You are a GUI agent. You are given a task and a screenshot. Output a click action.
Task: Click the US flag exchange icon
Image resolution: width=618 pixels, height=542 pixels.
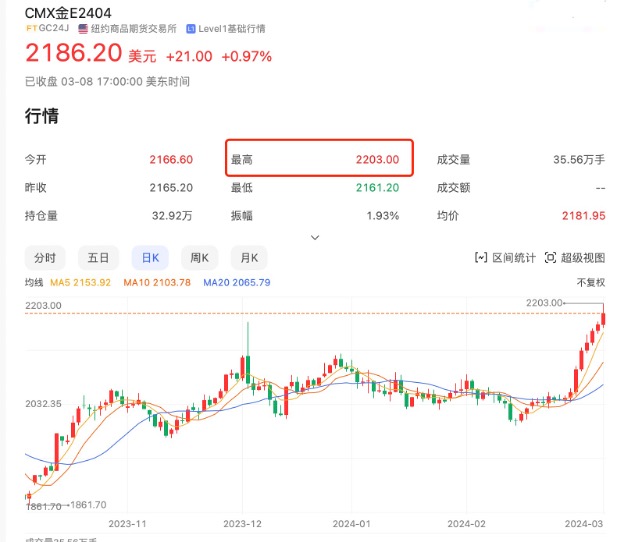tap(83, 29)
